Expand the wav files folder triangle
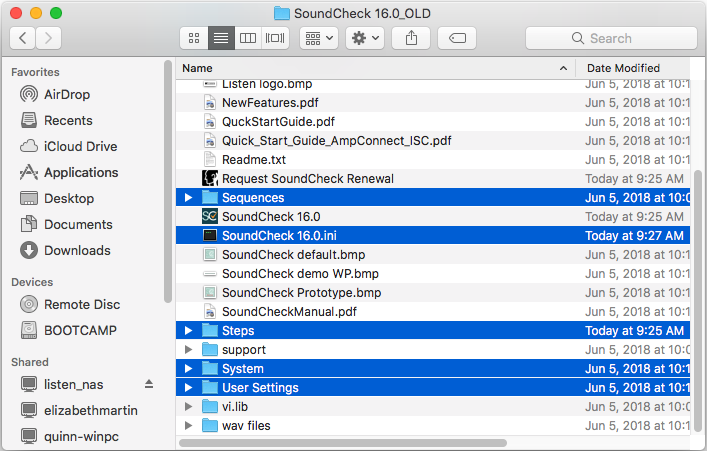This screenshot has height=451, width=707. coord(188,425)
